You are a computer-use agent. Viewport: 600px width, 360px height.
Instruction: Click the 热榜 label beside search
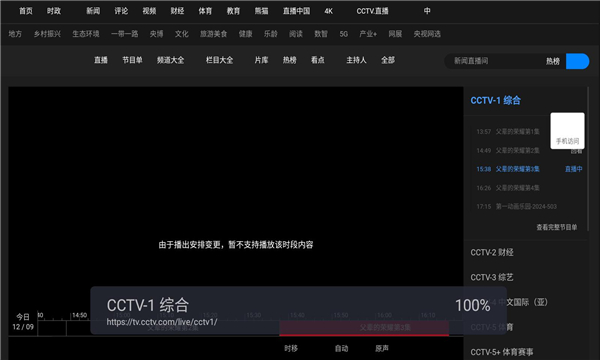click(553, 61)
